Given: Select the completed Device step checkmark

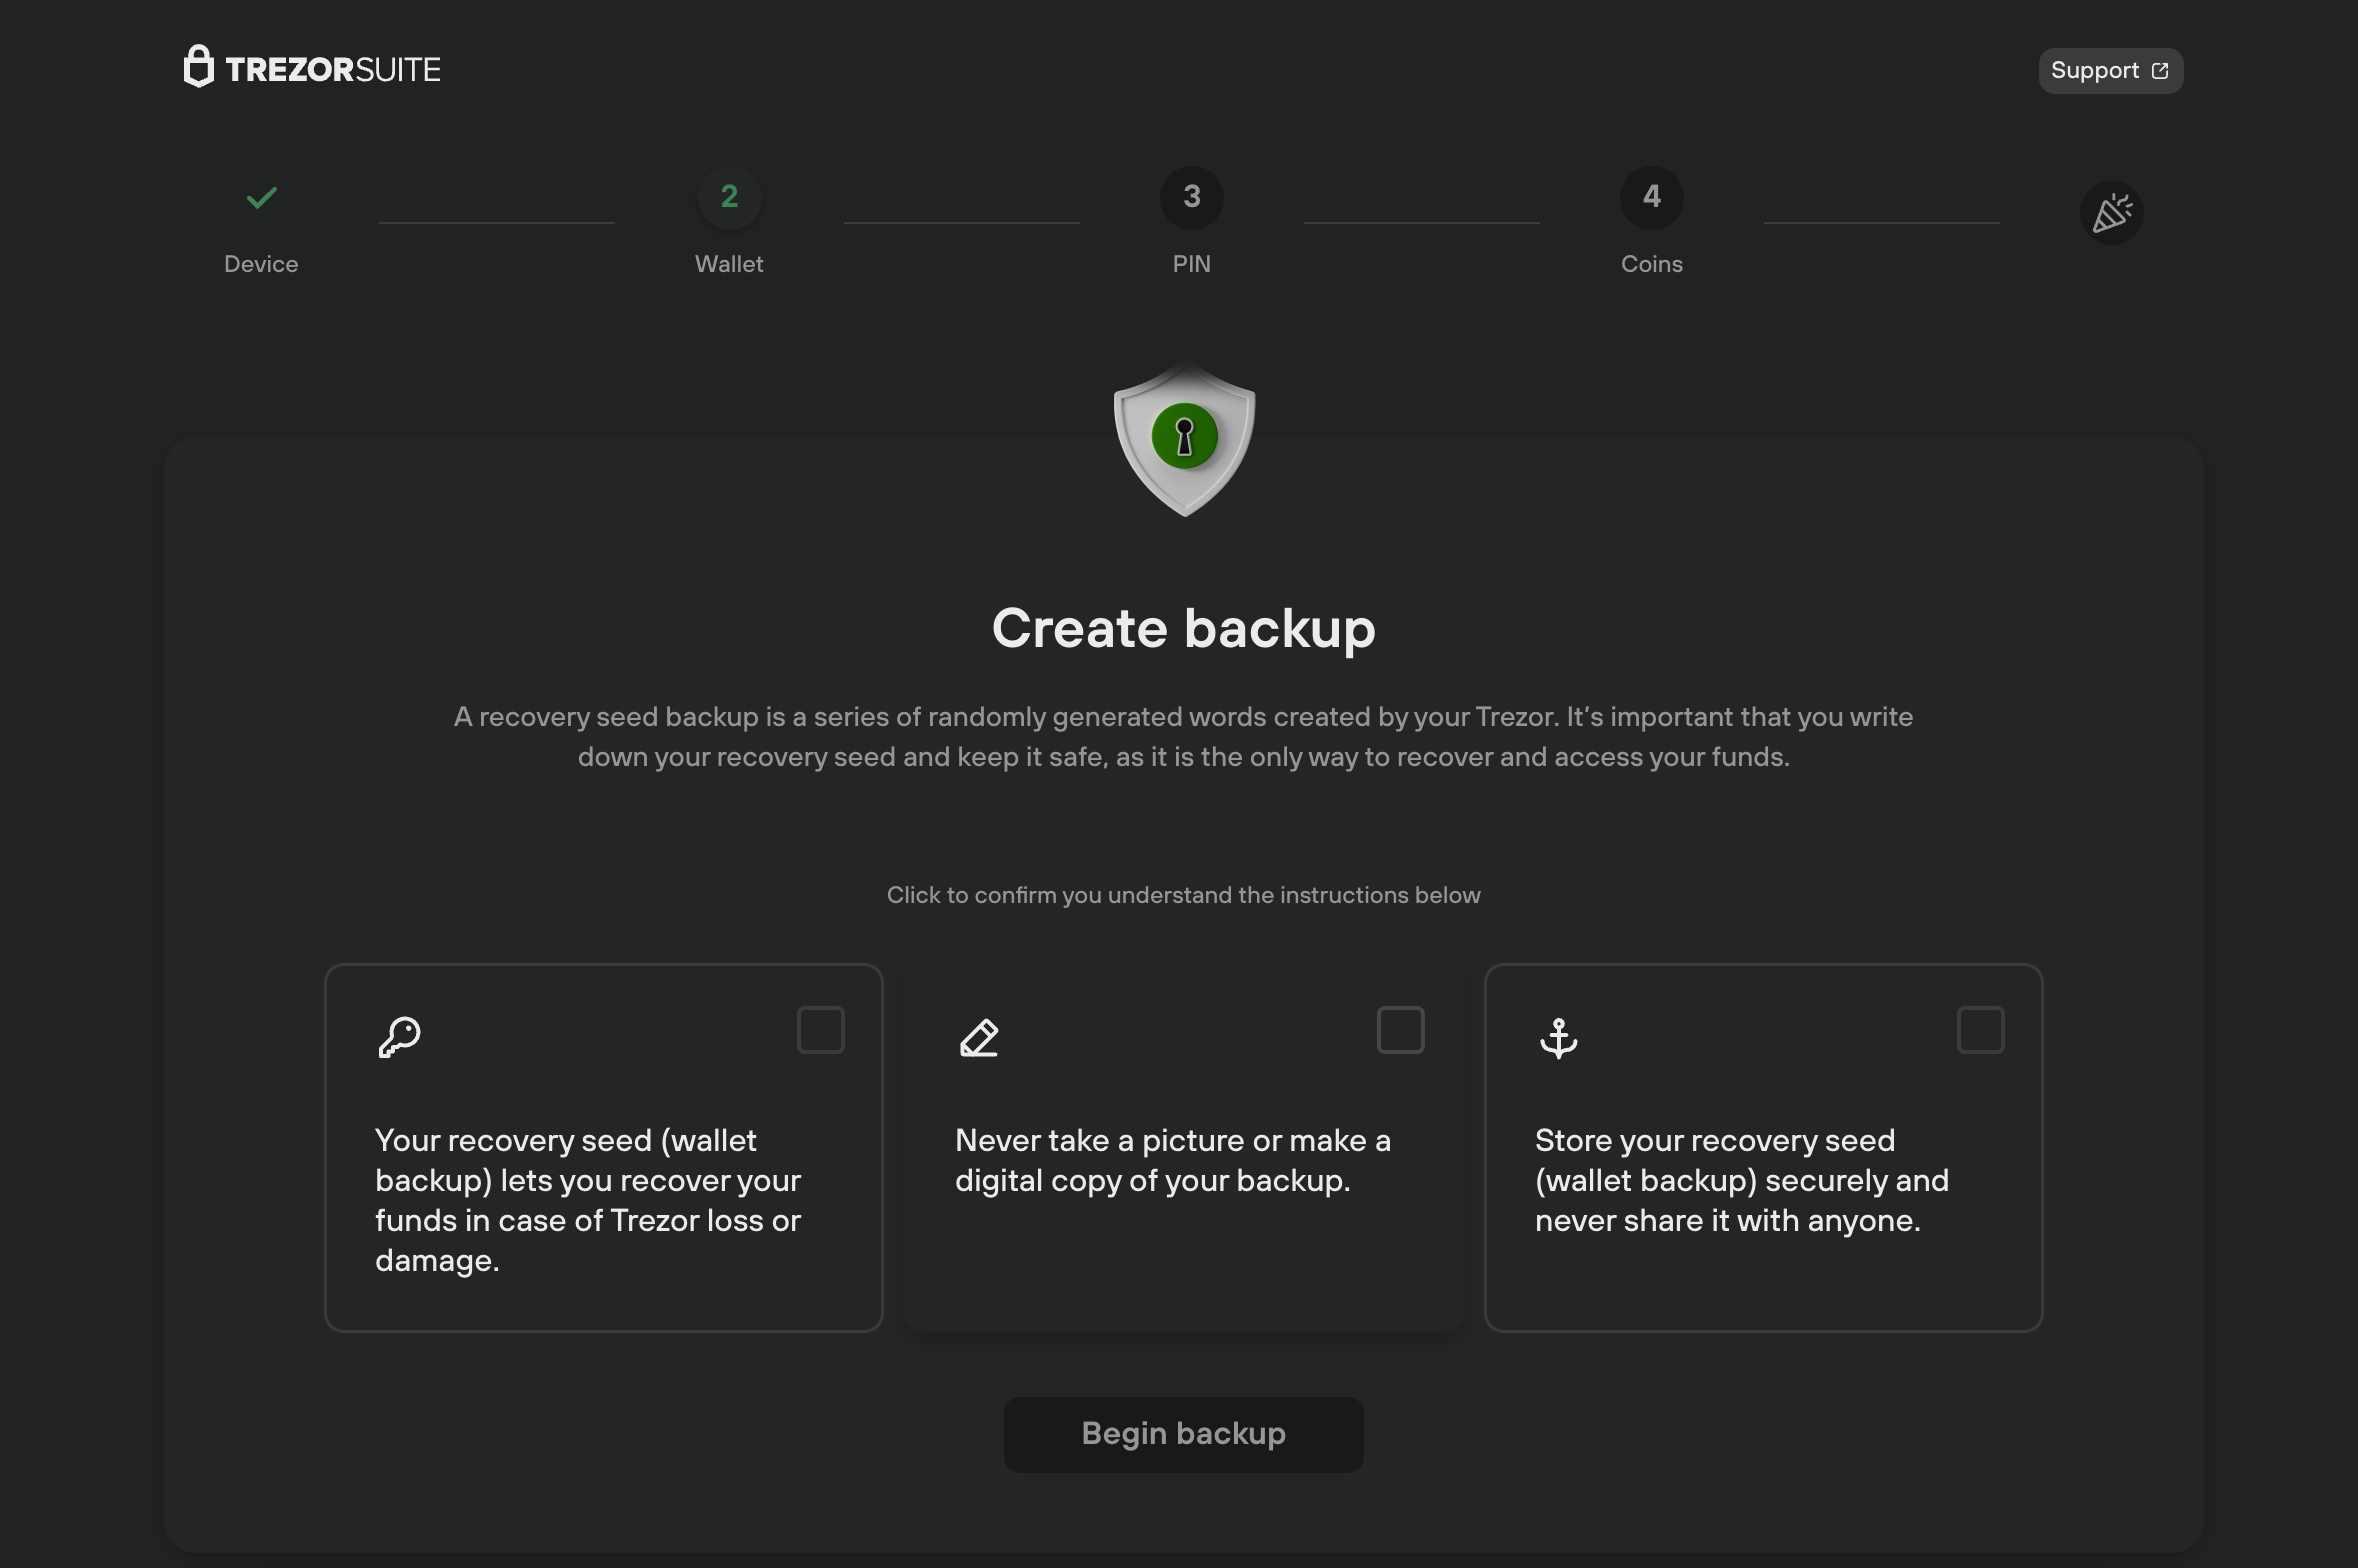Looking at the screenshot, I should (261, 198).
